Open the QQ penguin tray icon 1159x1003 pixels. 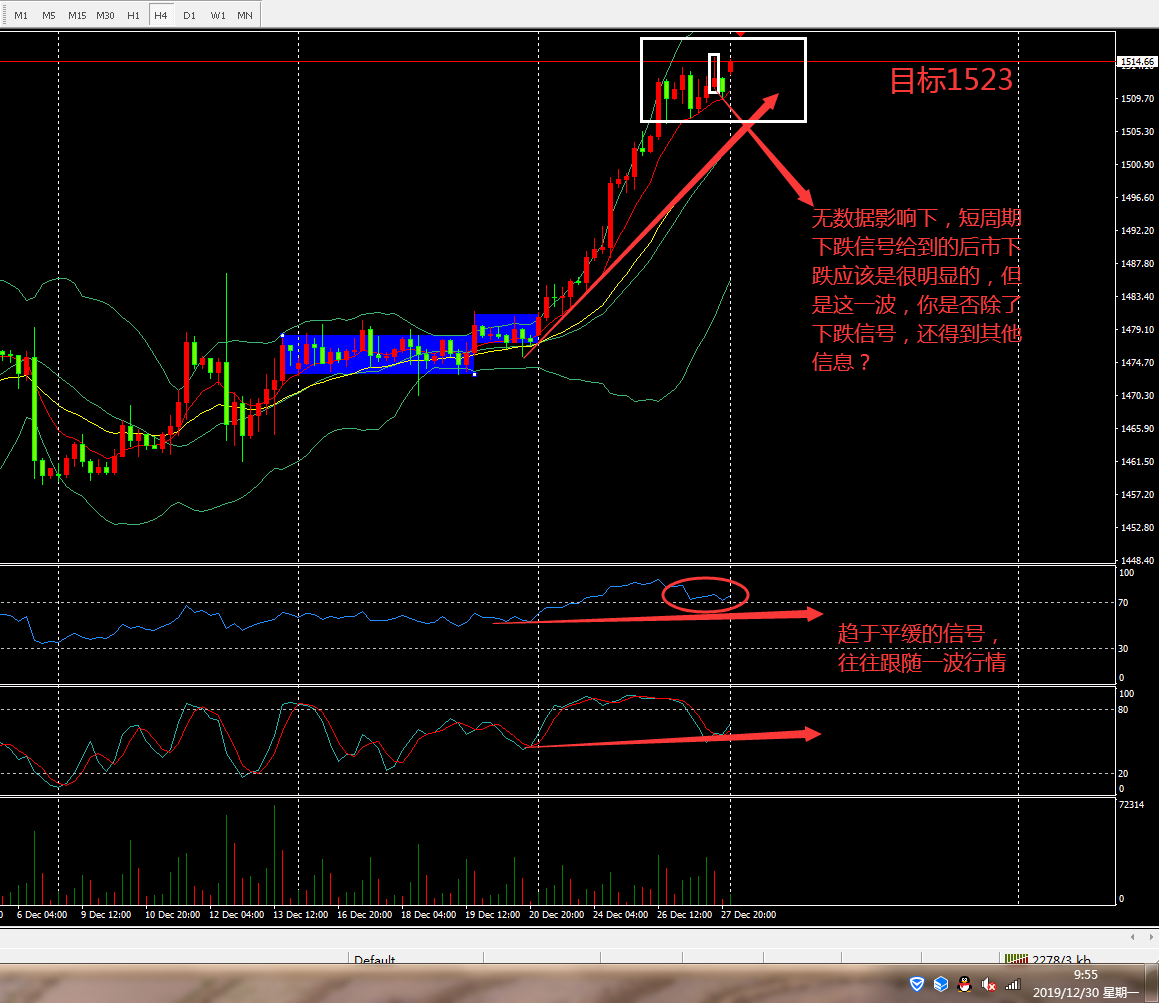click(x=964, y=984)
